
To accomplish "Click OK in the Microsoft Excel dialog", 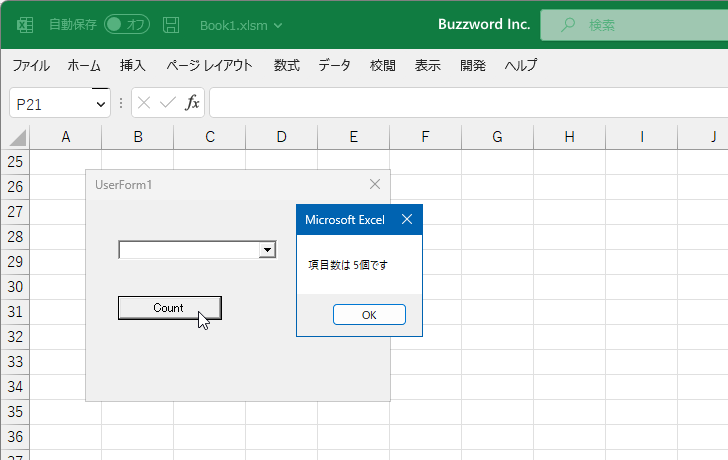I will click(x=369, y=315).
